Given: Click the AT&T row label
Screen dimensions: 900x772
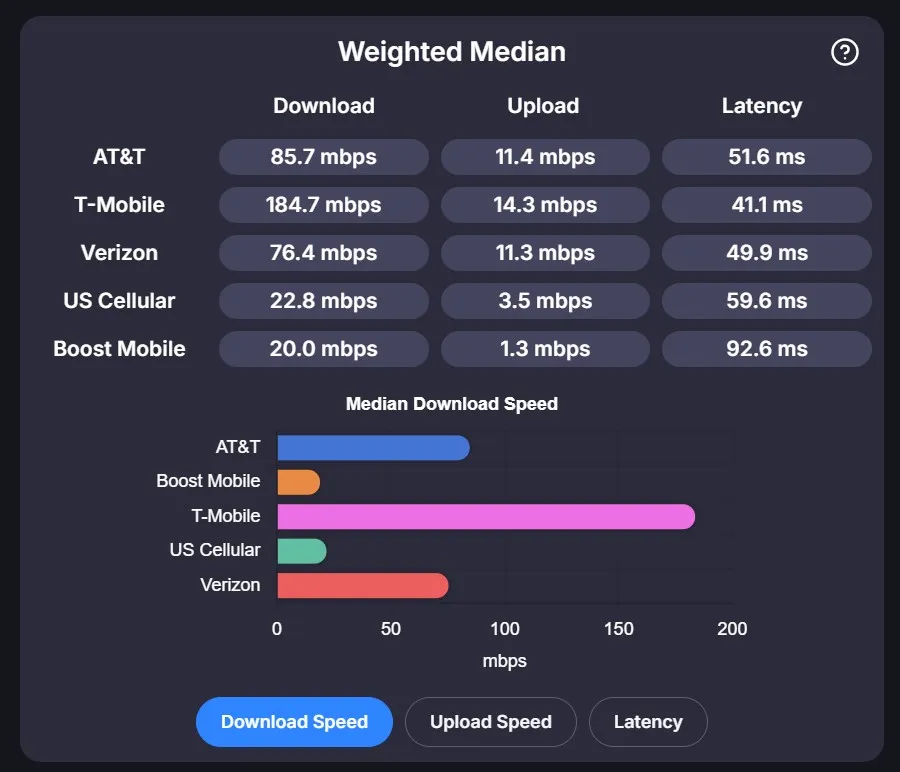Looking at the screenshot, I should [118, 157].
